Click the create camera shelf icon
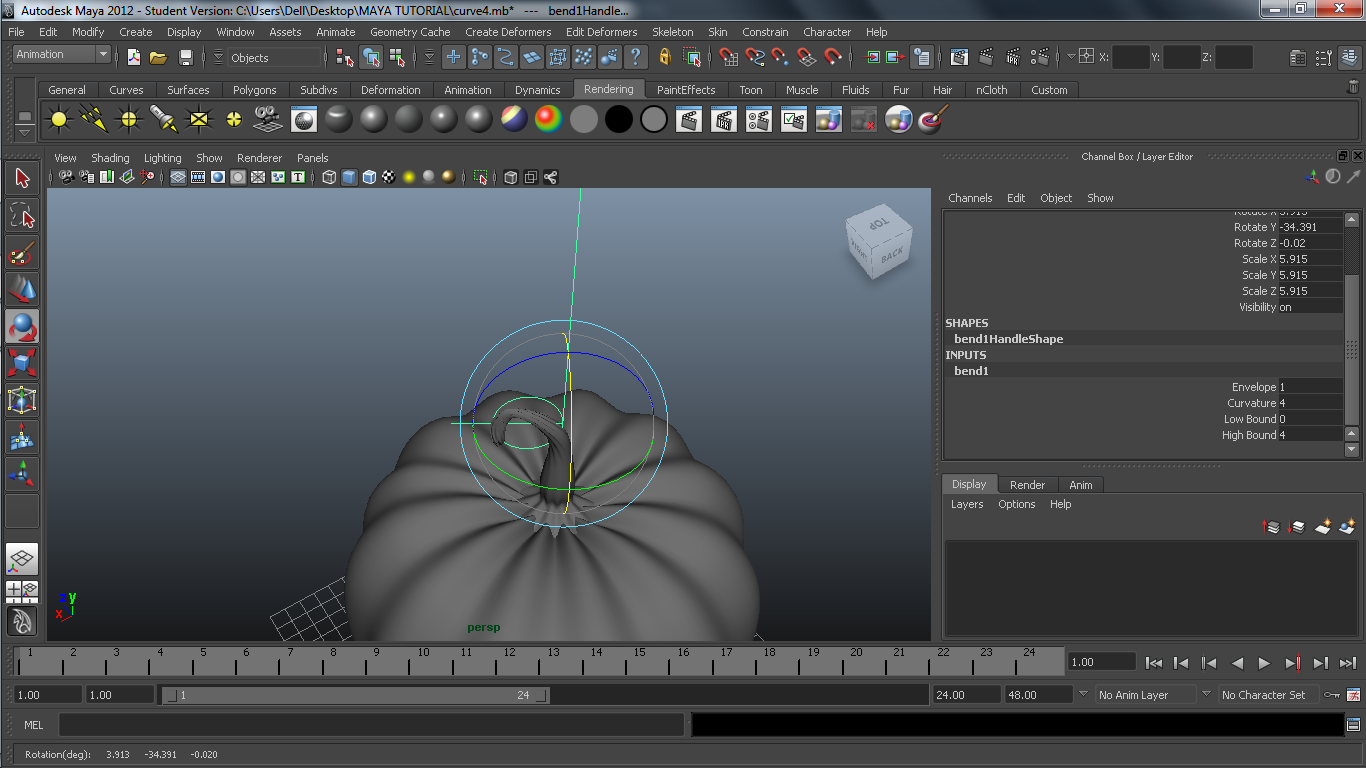This screenshot has height=768, width=1366. pyautogui.click(x=266, y=120)
